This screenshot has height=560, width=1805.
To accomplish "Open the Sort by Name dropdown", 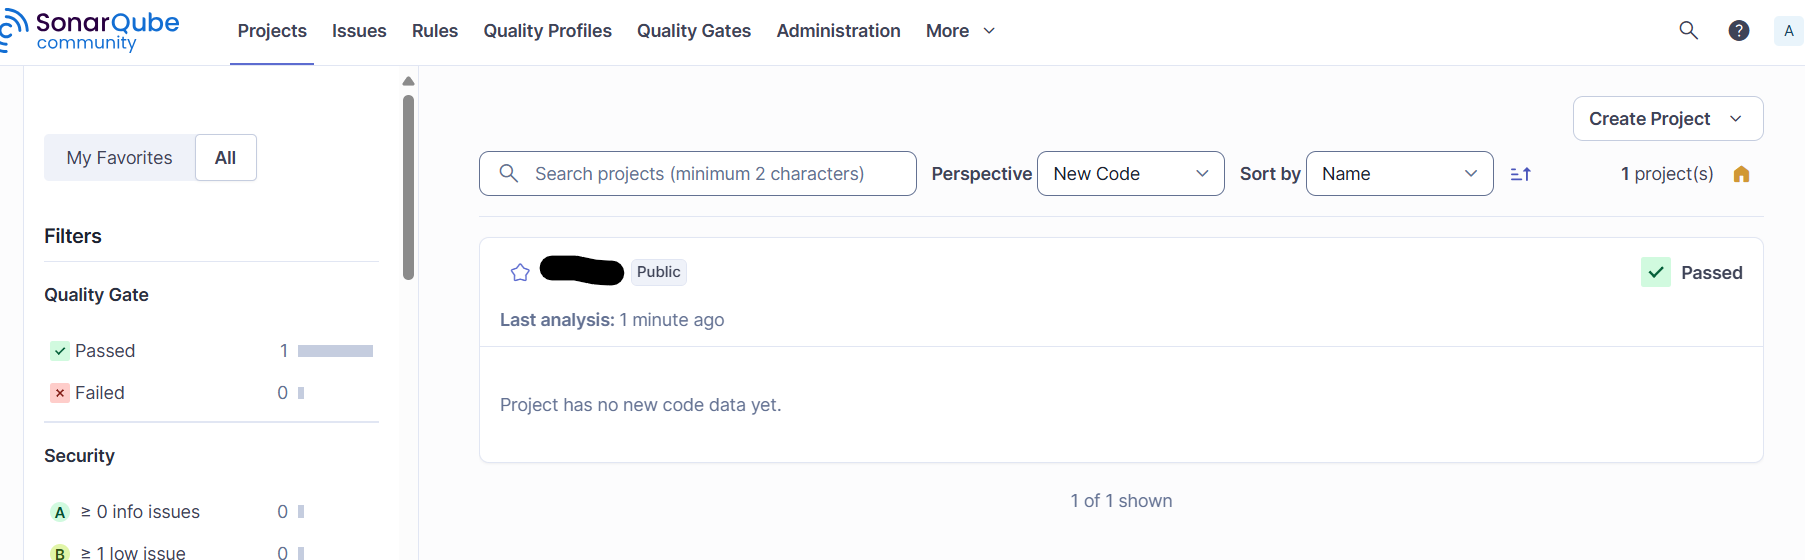I will (x=1399, y=174).
